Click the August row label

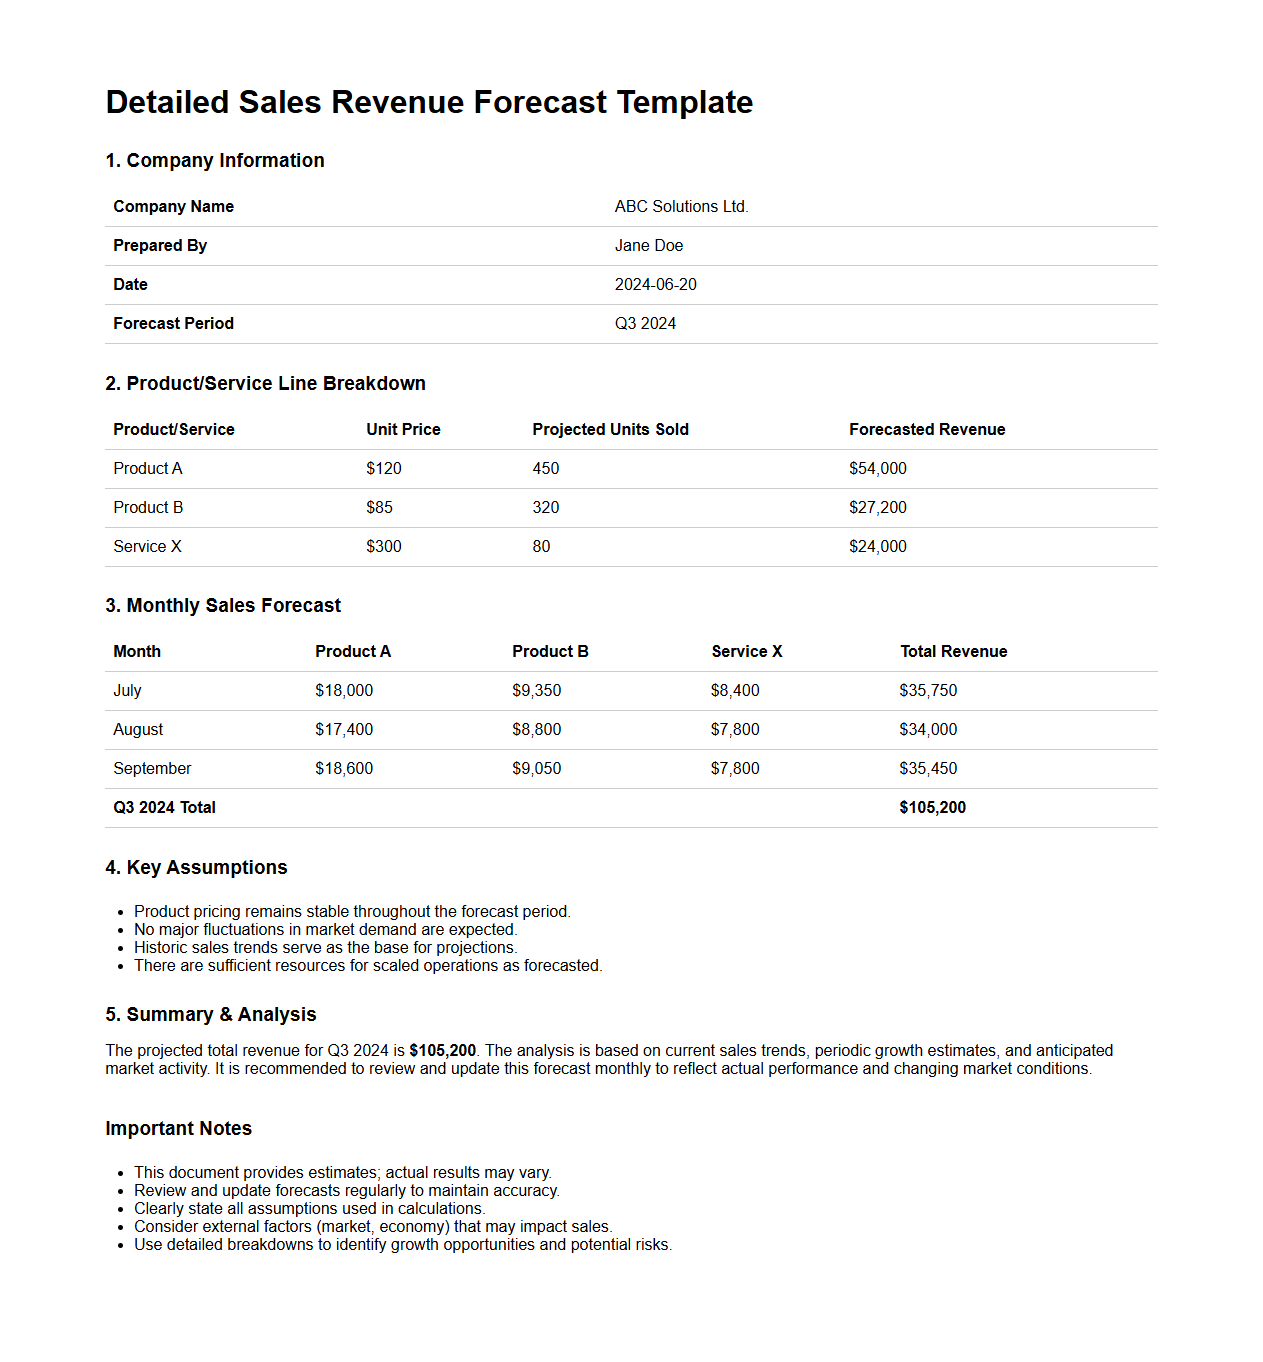click(x=138, y=729)
